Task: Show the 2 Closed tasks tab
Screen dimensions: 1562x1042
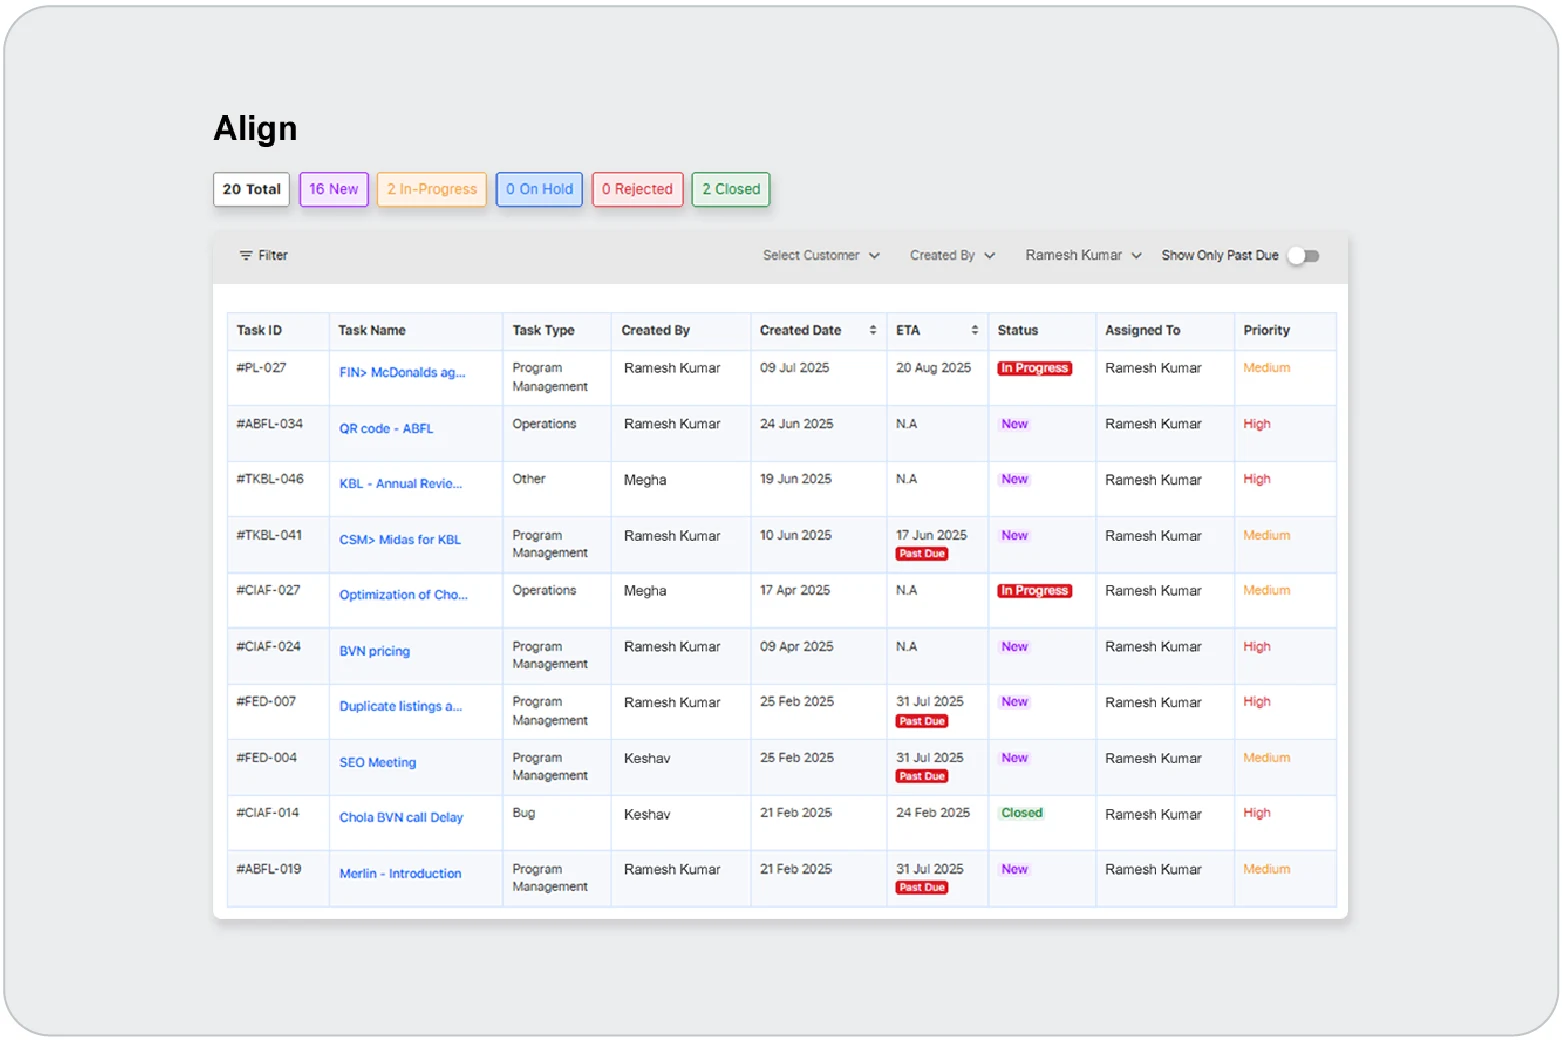Action: pos(730,190)
